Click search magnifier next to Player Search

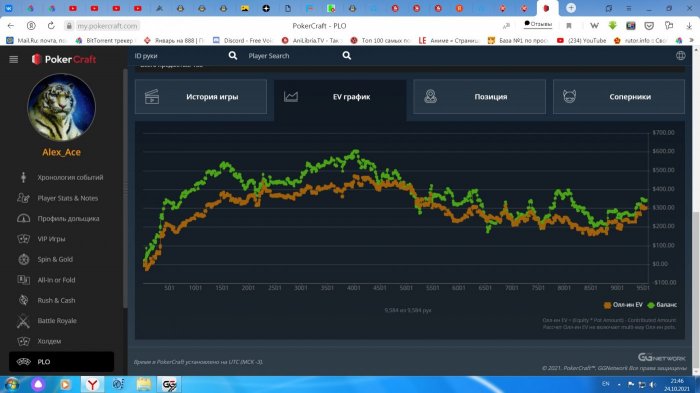(346, 56)
